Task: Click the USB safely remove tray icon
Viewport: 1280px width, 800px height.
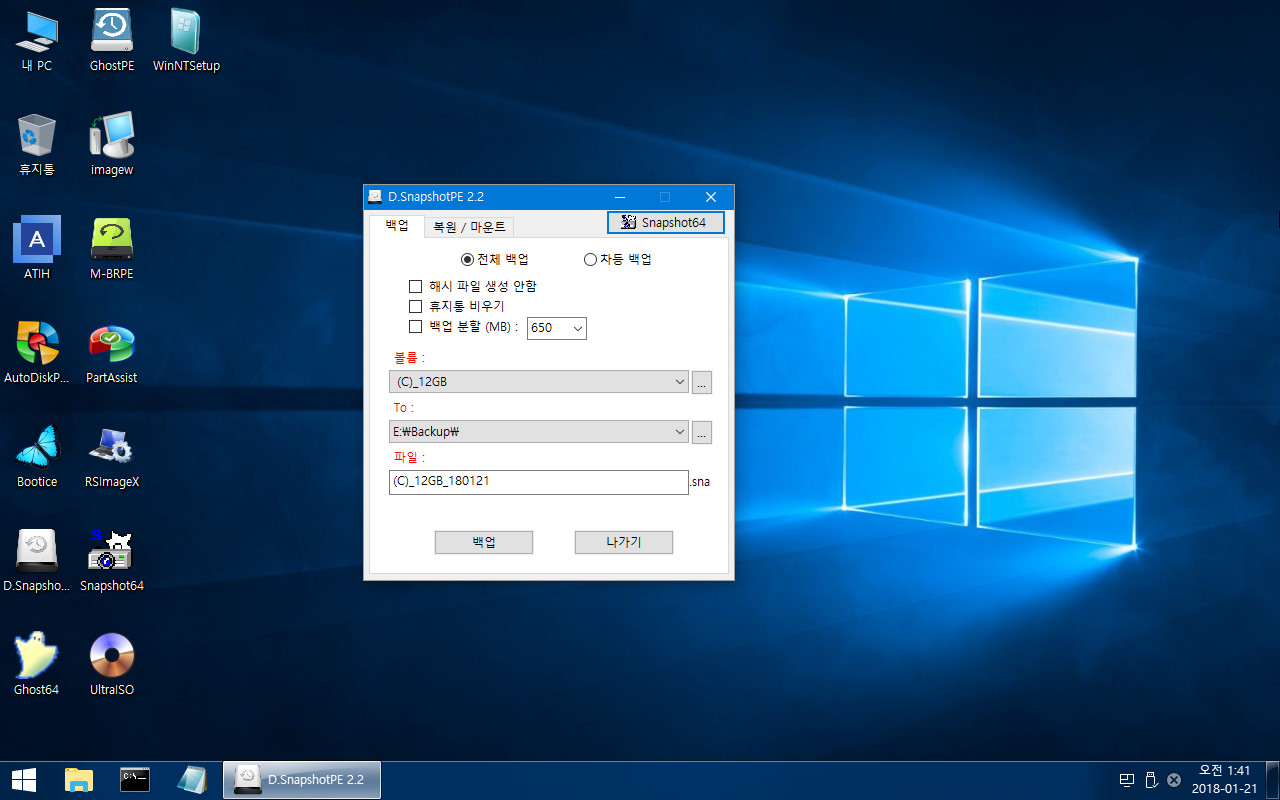Action: (x=1151, y=780)
